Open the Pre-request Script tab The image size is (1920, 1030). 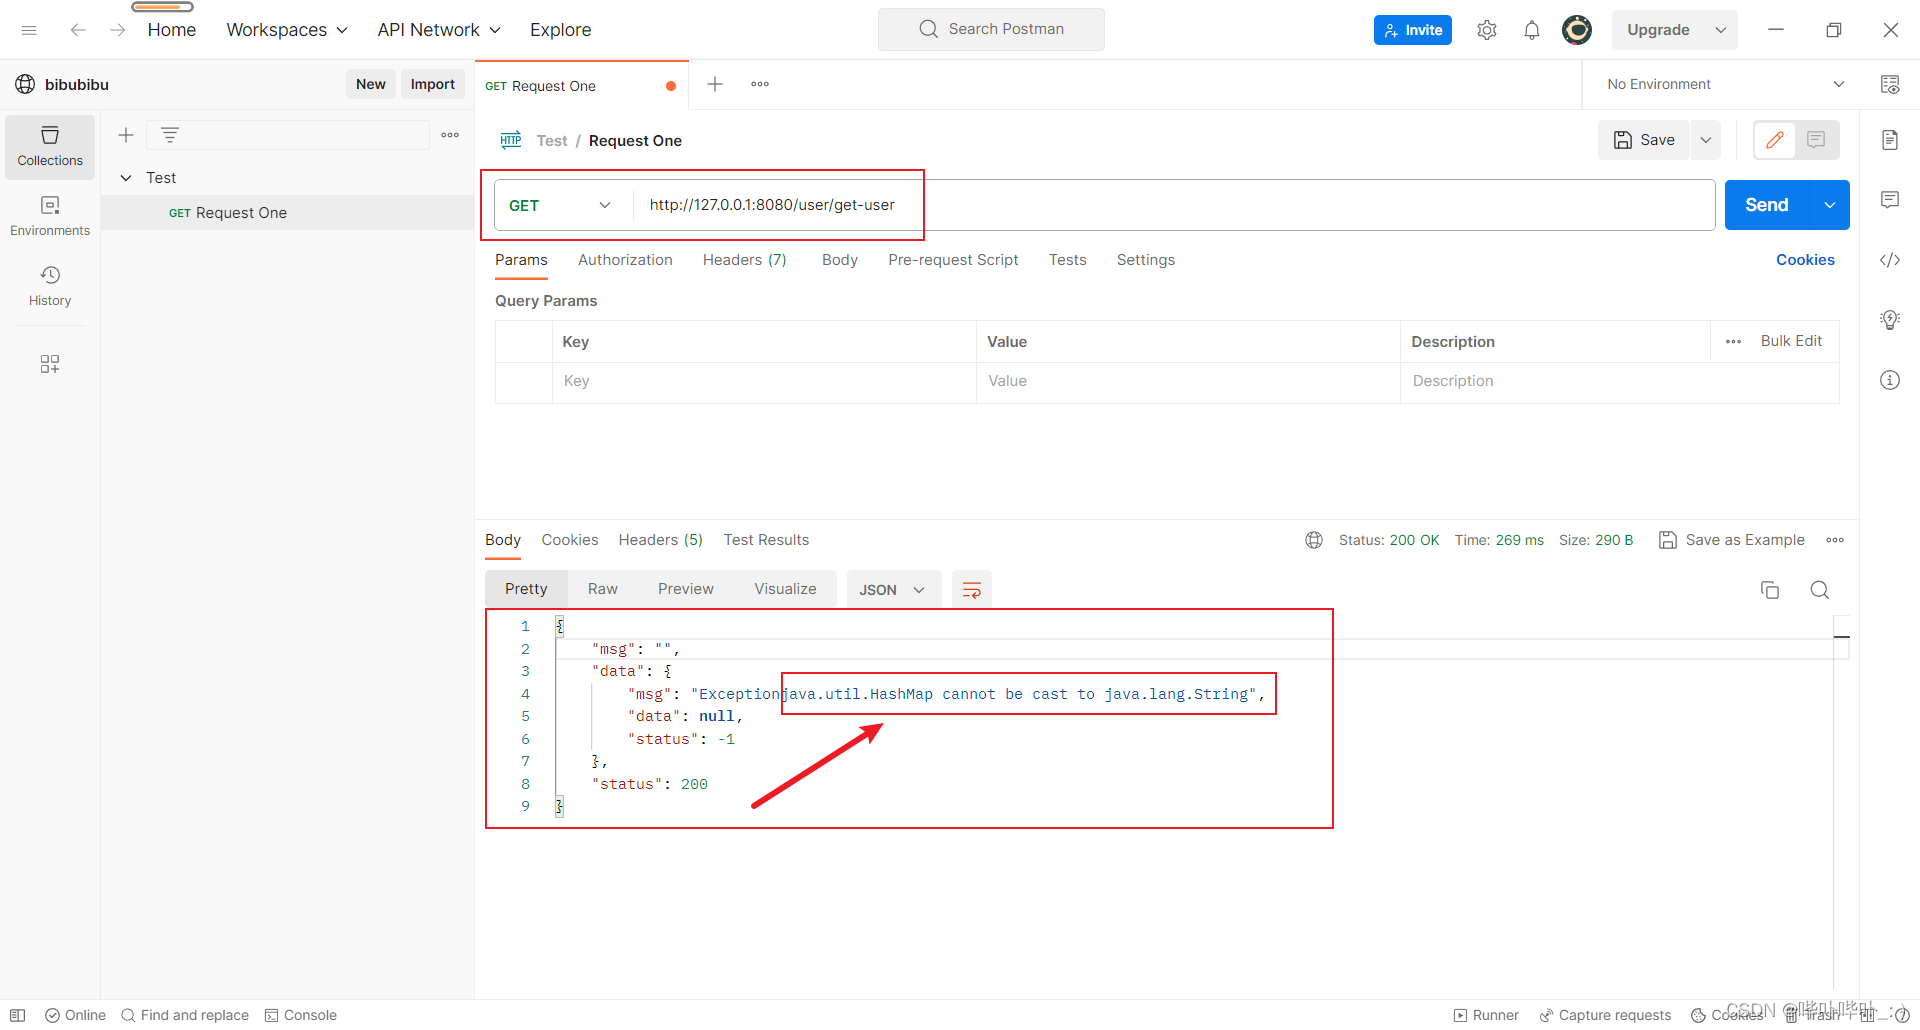coord(953,260)
